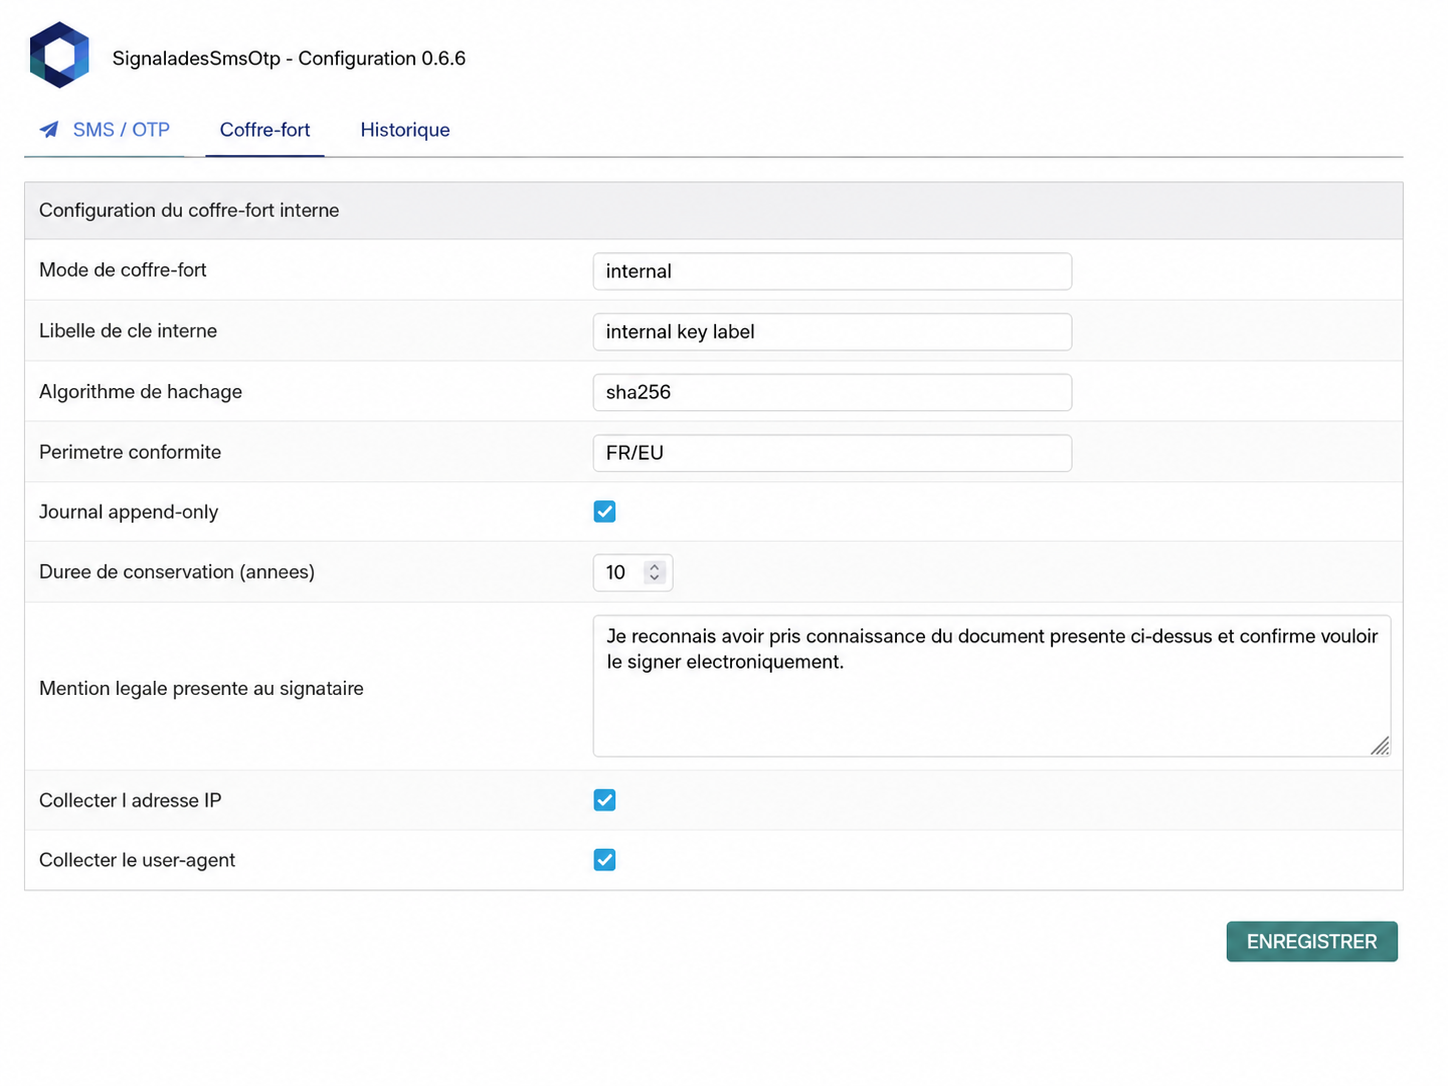Toggle Journal append-only checkbox
The width and height of the screenshot is (1448, 1086).
coord(604,512)
